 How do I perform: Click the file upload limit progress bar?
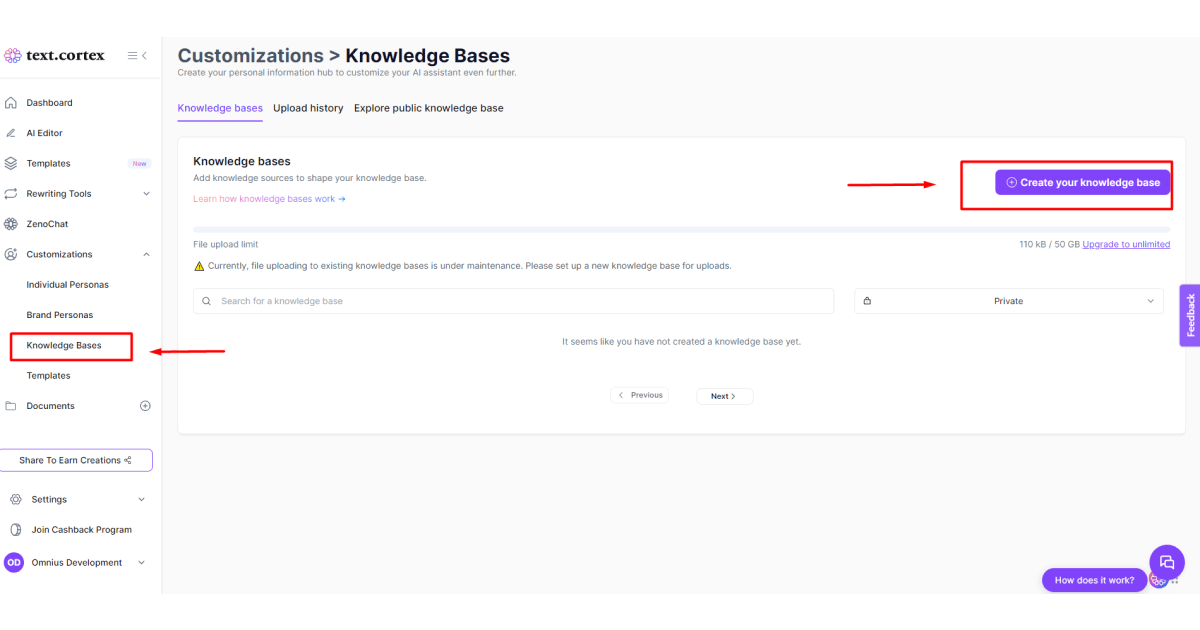[682, 230]
